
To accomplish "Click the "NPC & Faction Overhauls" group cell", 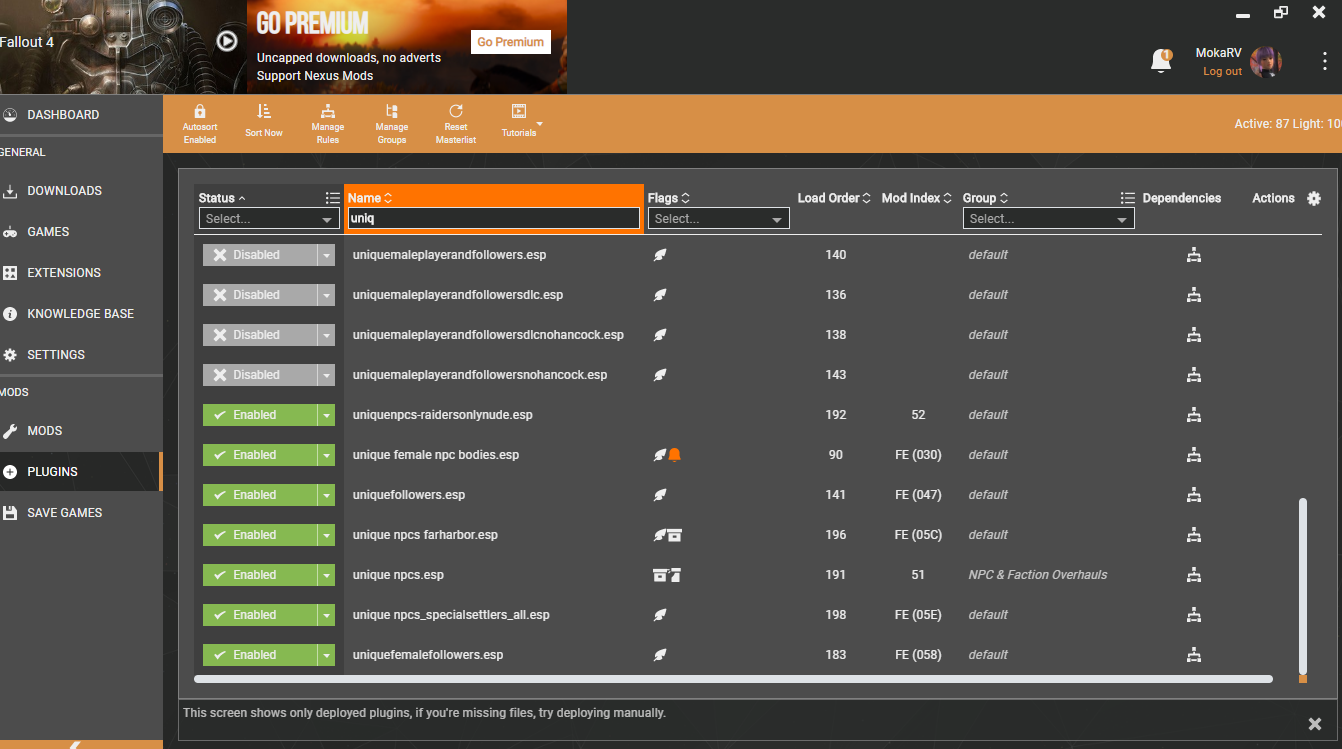I will (x=1038, y=575).
